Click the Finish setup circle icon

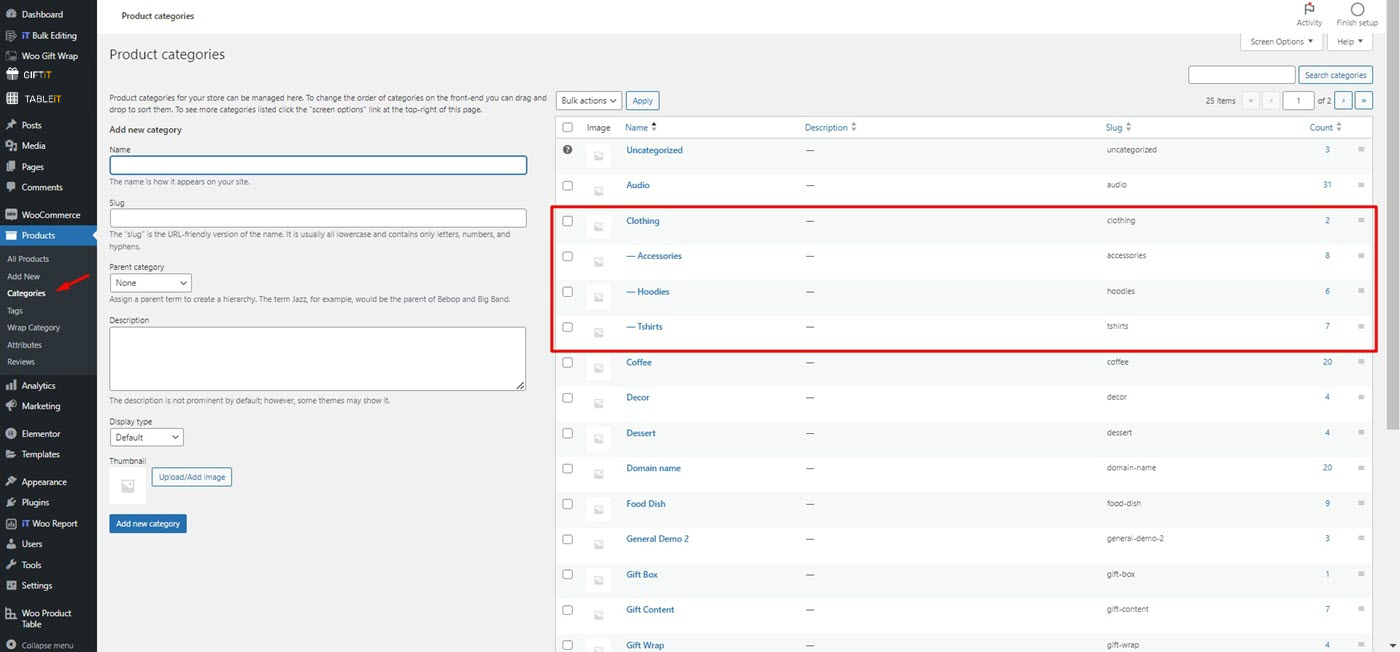pyautogui.click(x=1357, y=9)
